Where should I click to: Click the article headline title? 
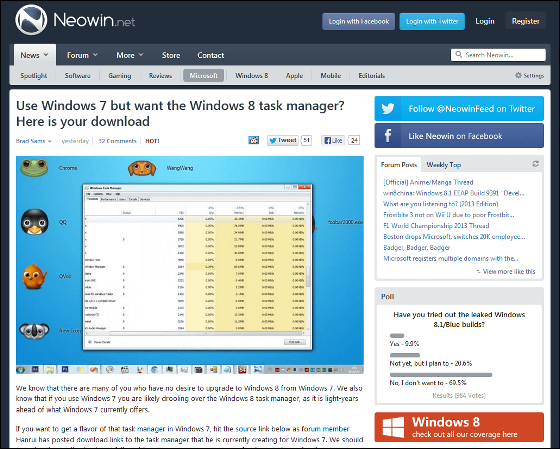(180, 113)
